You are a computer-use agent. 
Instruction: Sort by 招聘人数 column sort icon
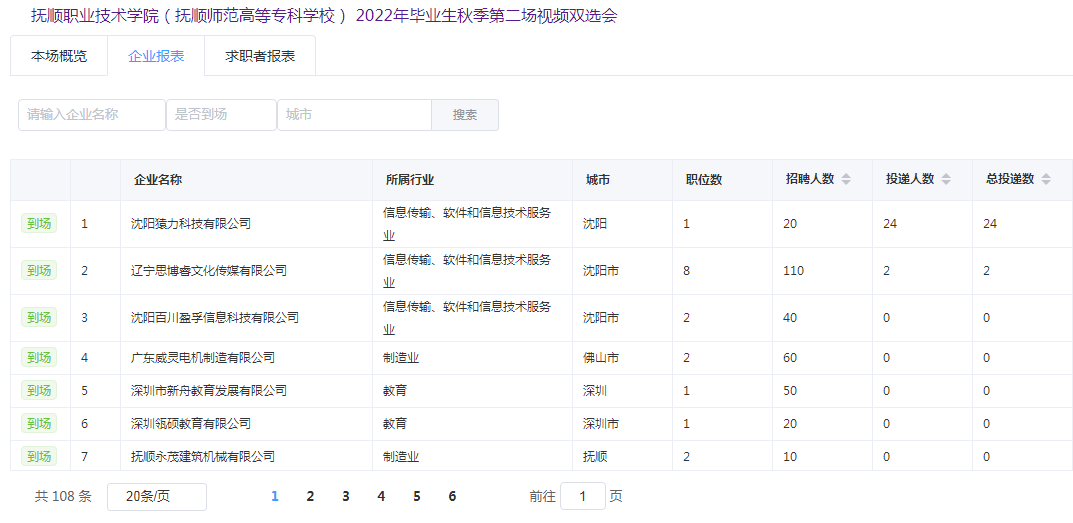[846, 180]
